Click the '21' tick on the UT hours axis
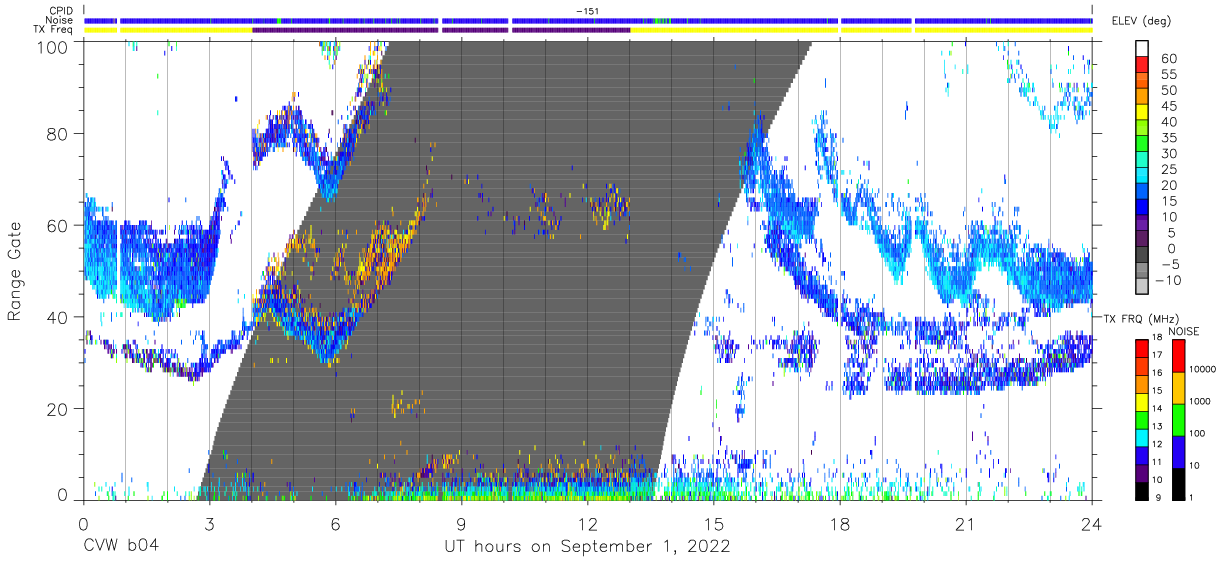 pyautogui.click(x=966, y=525)
